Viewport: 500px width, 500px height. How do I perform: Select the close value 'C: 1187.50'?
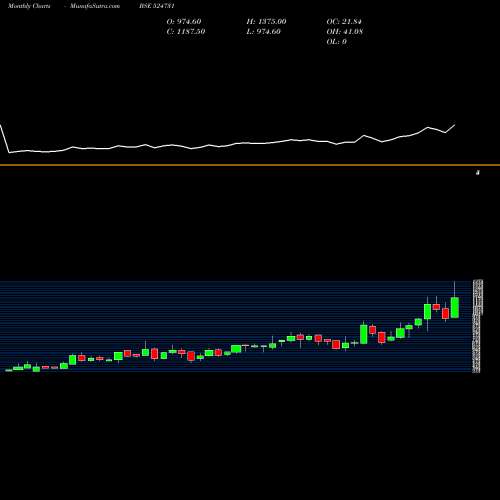(186, 31)
